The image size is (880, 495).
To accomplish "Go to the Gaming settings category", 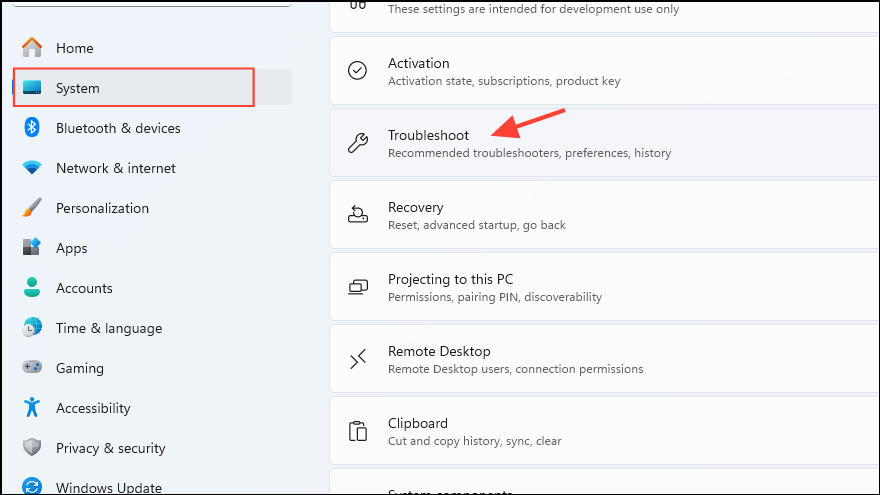I will coord(80,368).
